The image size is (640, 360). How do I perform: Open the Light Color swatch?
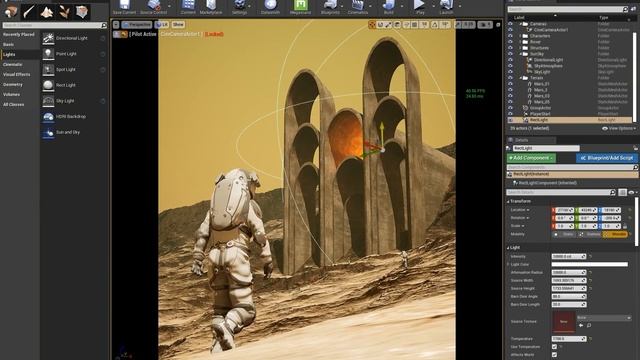click(x=589, y=264)
